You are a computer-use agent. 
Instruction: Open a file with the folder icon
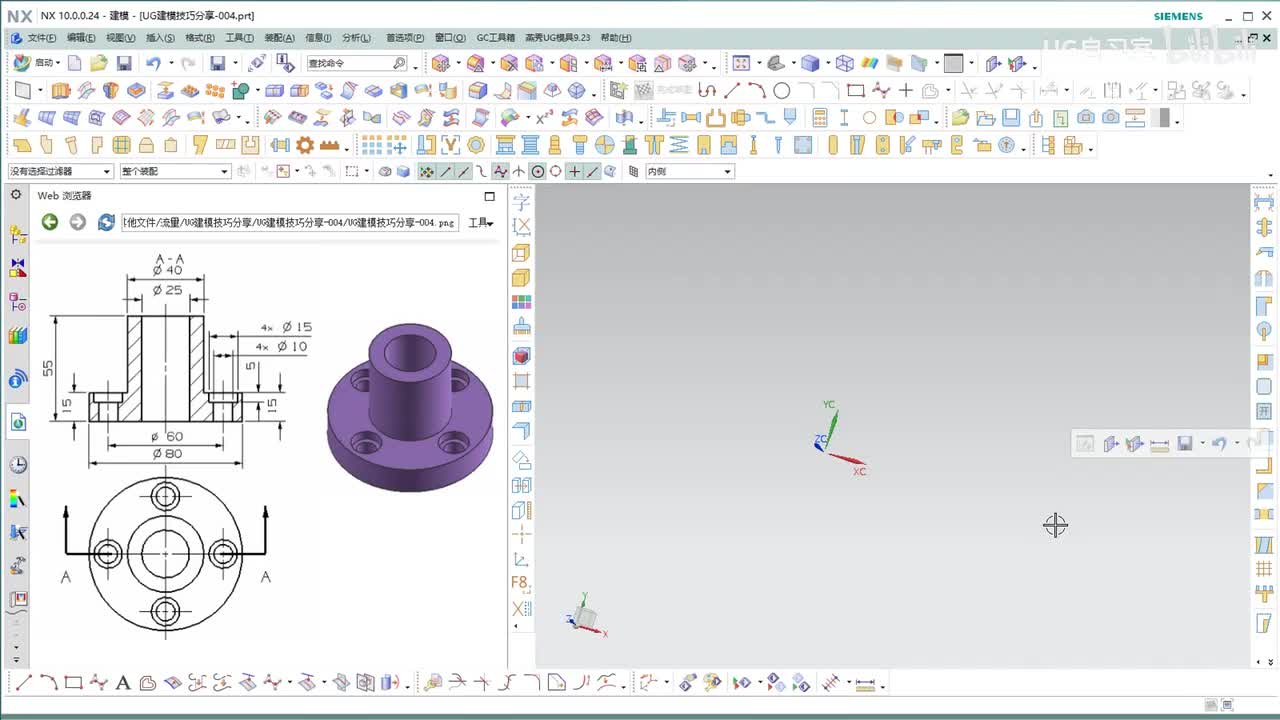point(99,63)
